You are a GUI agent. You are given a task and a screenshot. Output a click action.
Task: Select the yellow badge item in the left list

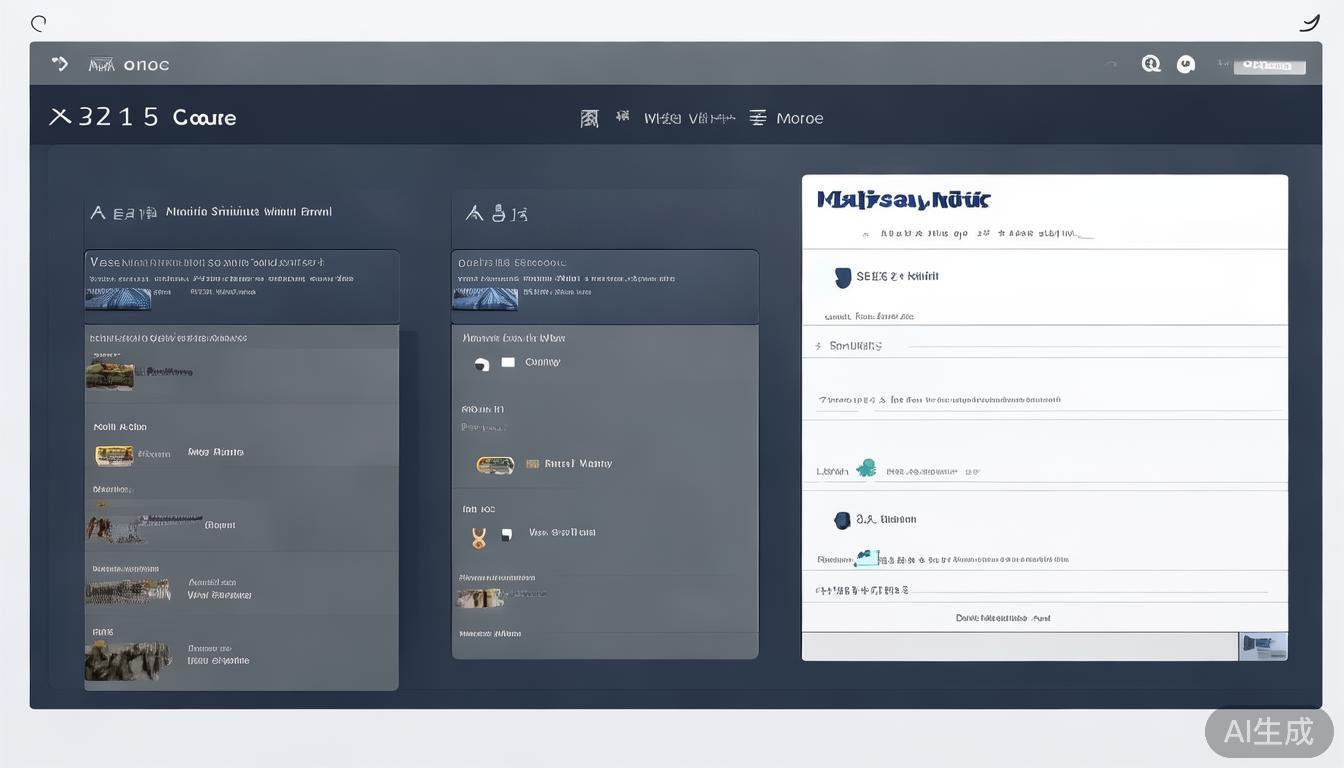click(114, 455)
